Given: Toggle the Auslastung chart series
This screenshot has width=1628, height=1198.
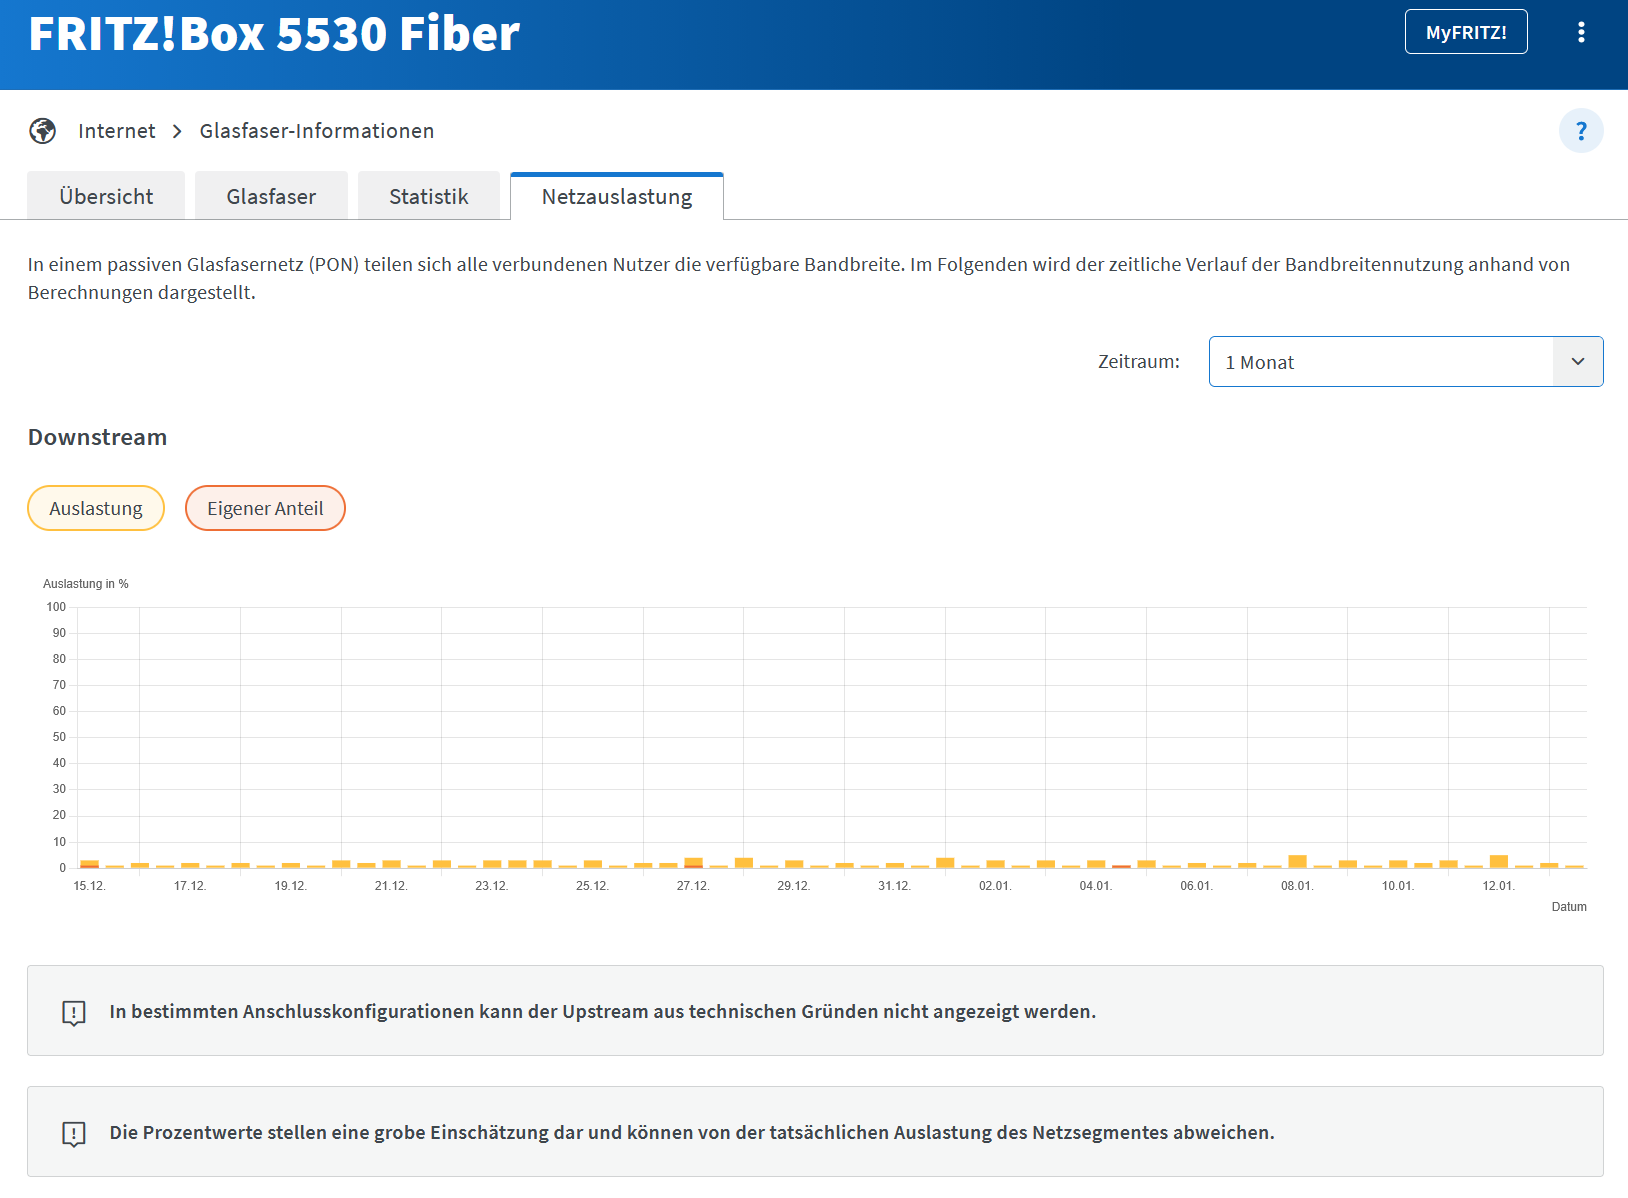Looking at the screenshot, I should point(96,508).
